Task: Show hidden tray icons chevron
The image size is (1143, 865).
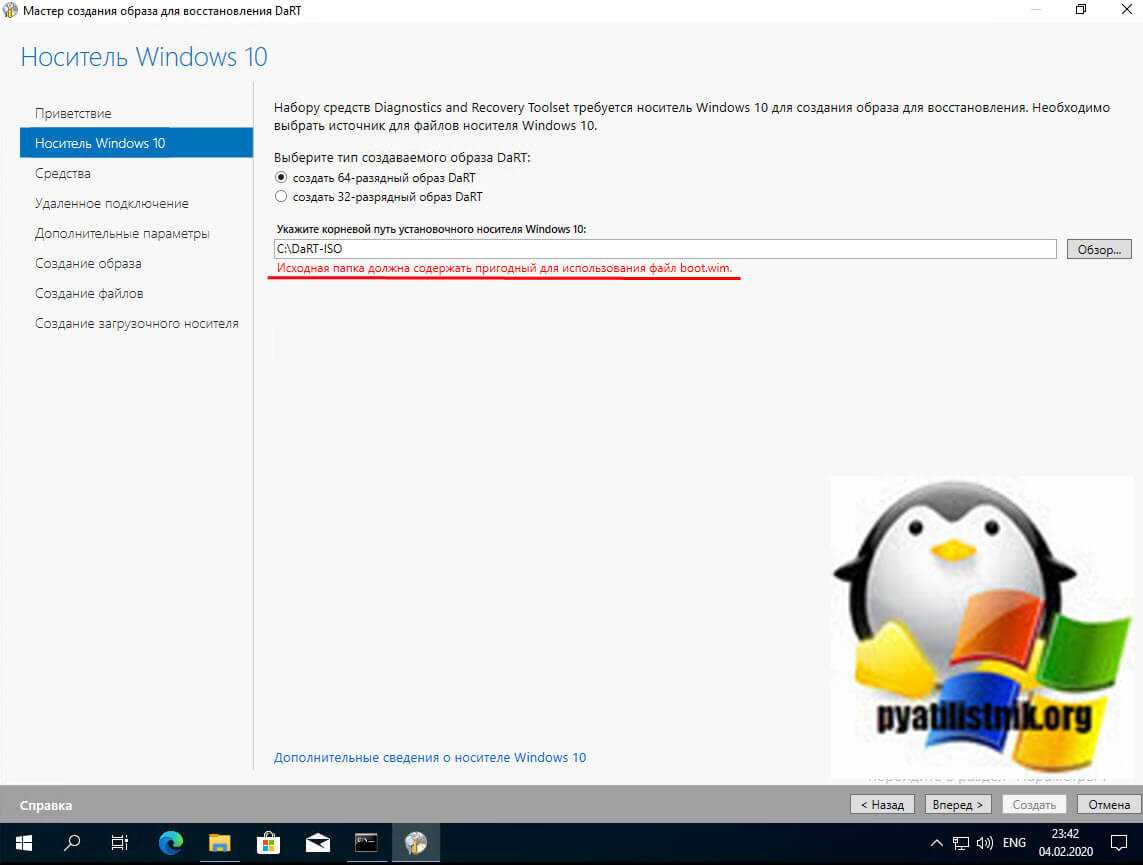Action: click(x=937, y=843)
